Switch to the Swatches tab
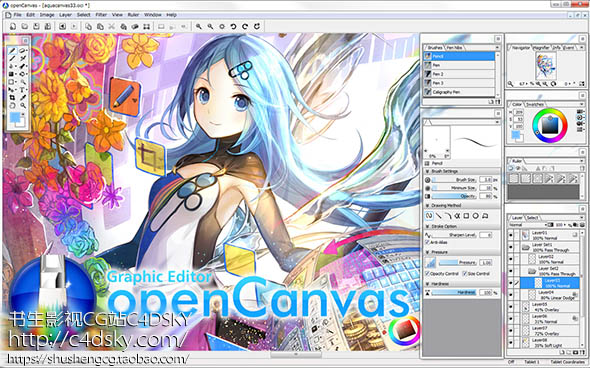Screen dimensions: 590x368 tap(535, 104)
